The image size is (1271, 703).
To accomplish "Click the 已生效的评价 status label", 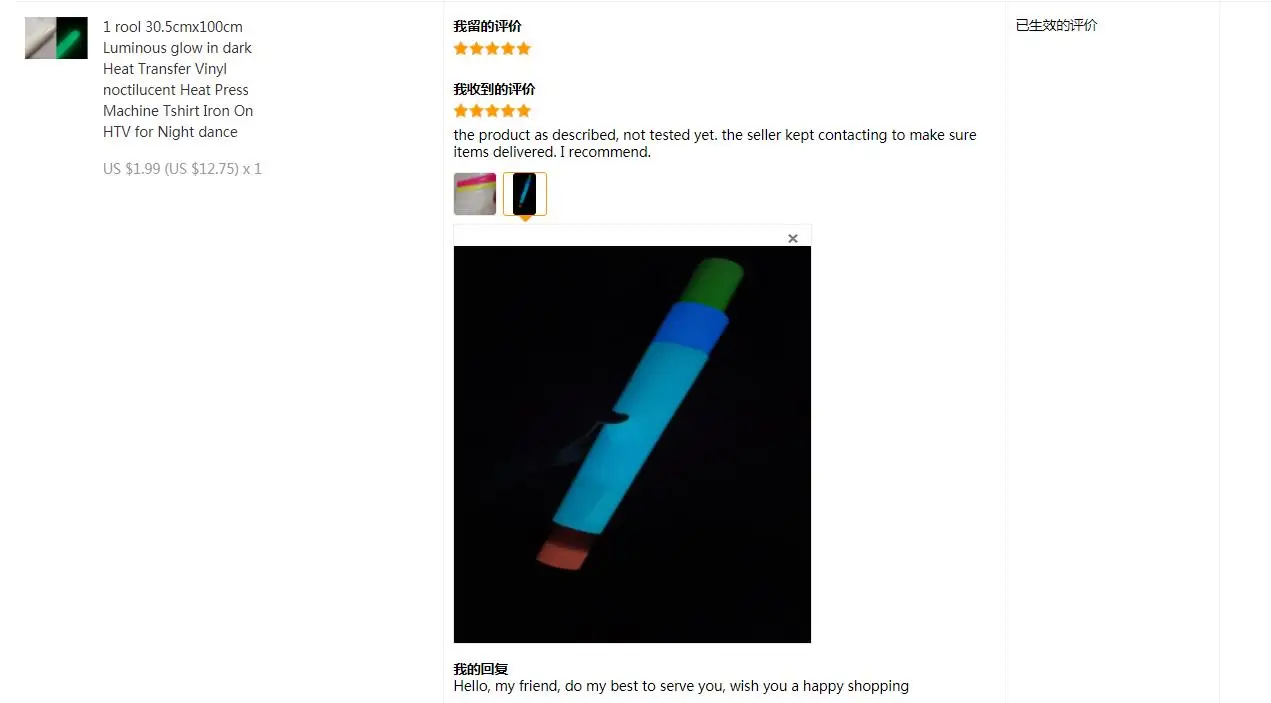I will [x=1057, y=25].
